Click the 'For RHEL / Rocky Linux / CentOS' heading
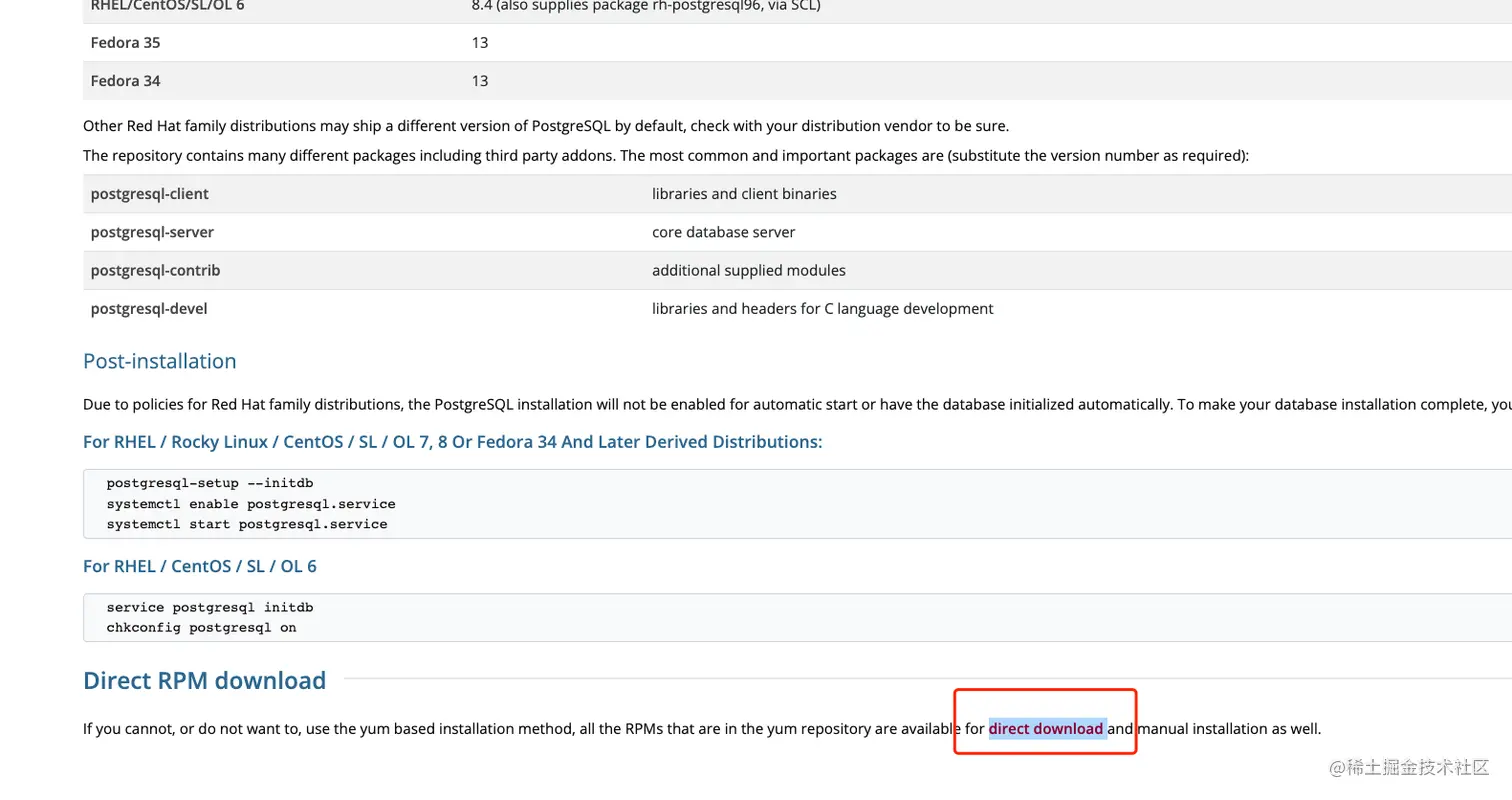This screenshot has width=1512, height=800. [453, 442]
